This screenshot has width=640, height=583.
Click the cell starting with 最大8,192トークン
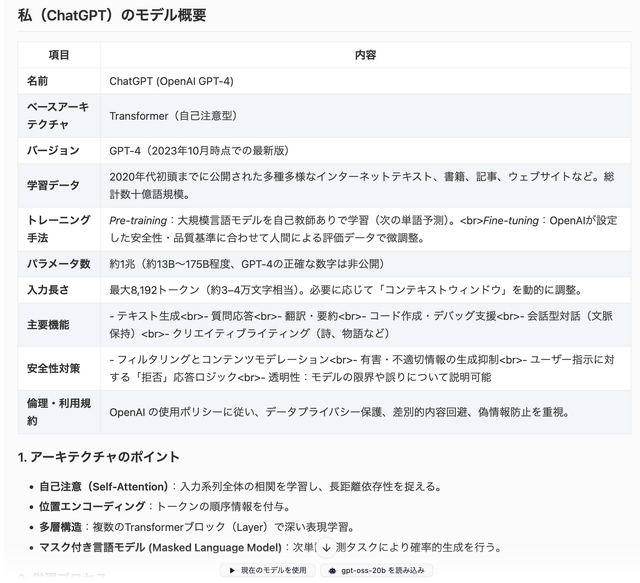tap(365, 290)
